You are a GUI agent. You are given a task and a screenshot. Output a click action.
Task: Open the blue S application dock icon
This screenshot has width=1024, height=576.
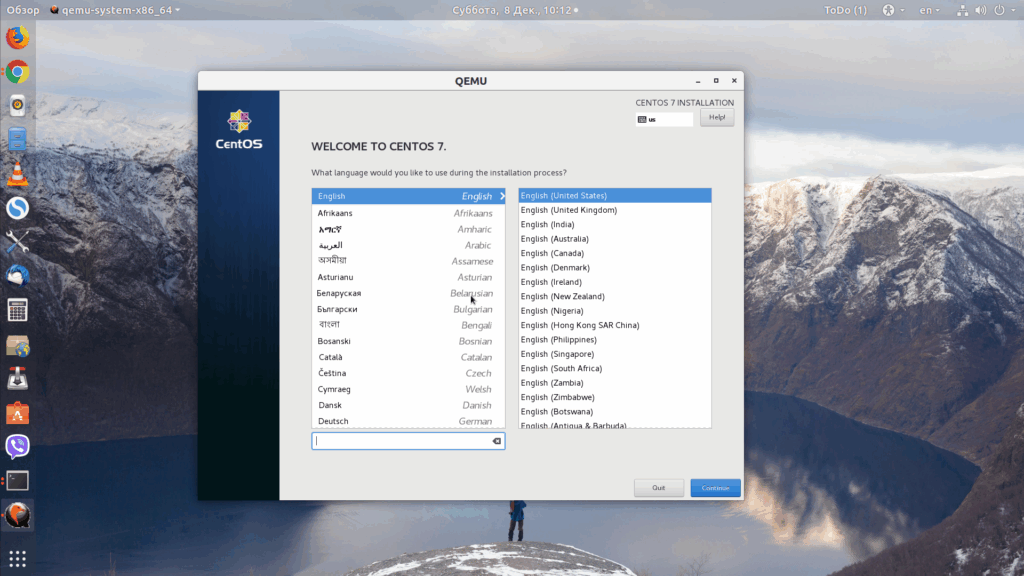(18, 208)
